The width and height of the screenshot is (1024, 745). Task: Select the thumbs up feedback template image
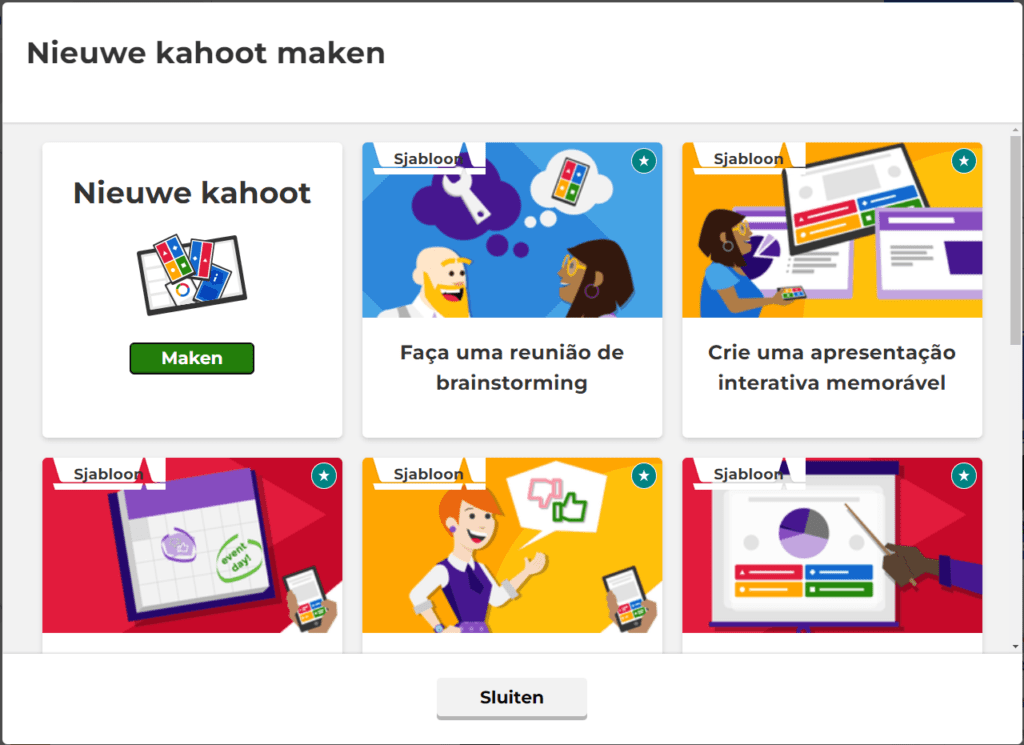tap(512, 545)
